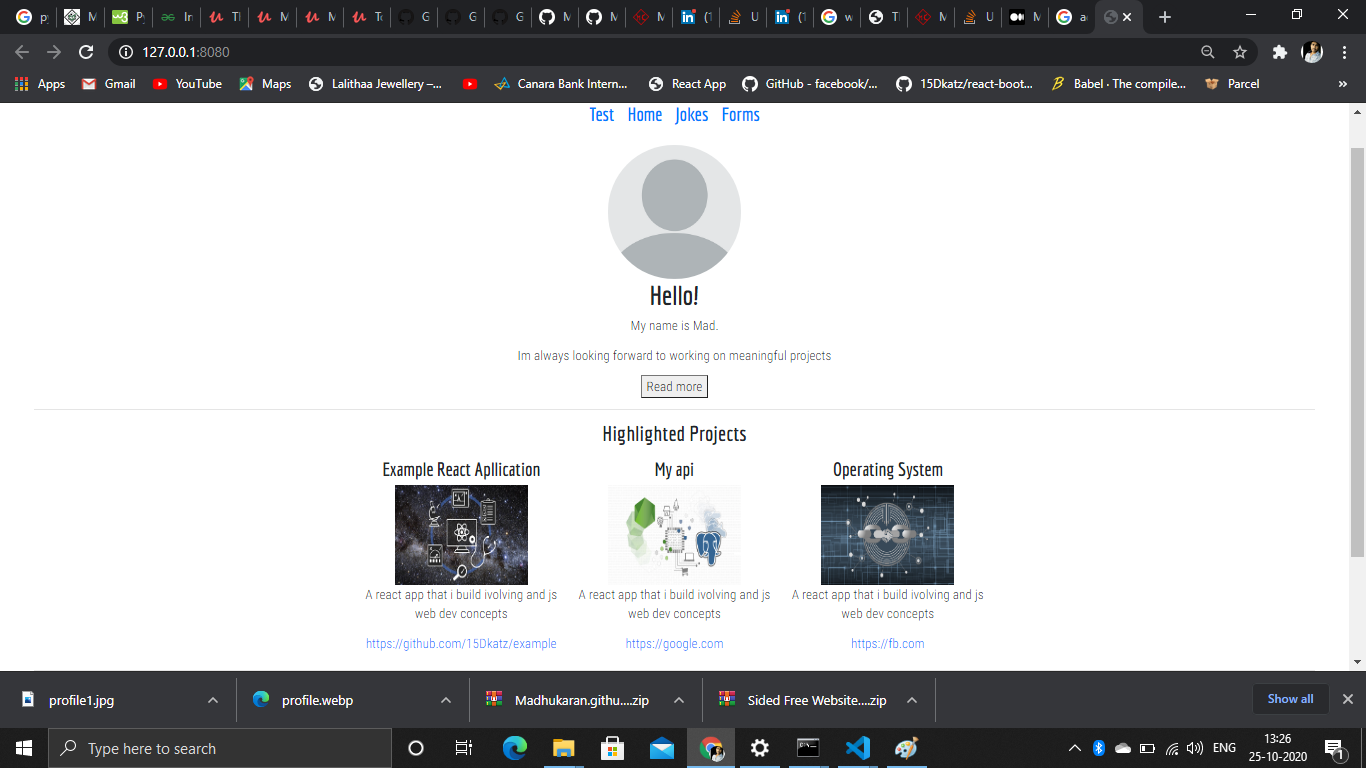Go back using the browser back arrow
Viewport: 1366px width, 768px height.
(22, 52)
